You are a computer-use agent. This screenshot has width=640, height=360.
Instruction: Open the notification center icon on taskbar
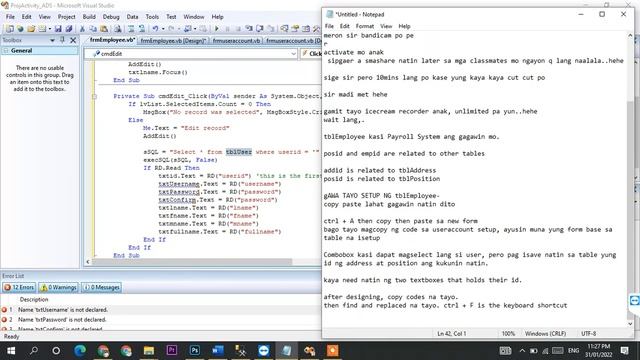click(624, 351)
